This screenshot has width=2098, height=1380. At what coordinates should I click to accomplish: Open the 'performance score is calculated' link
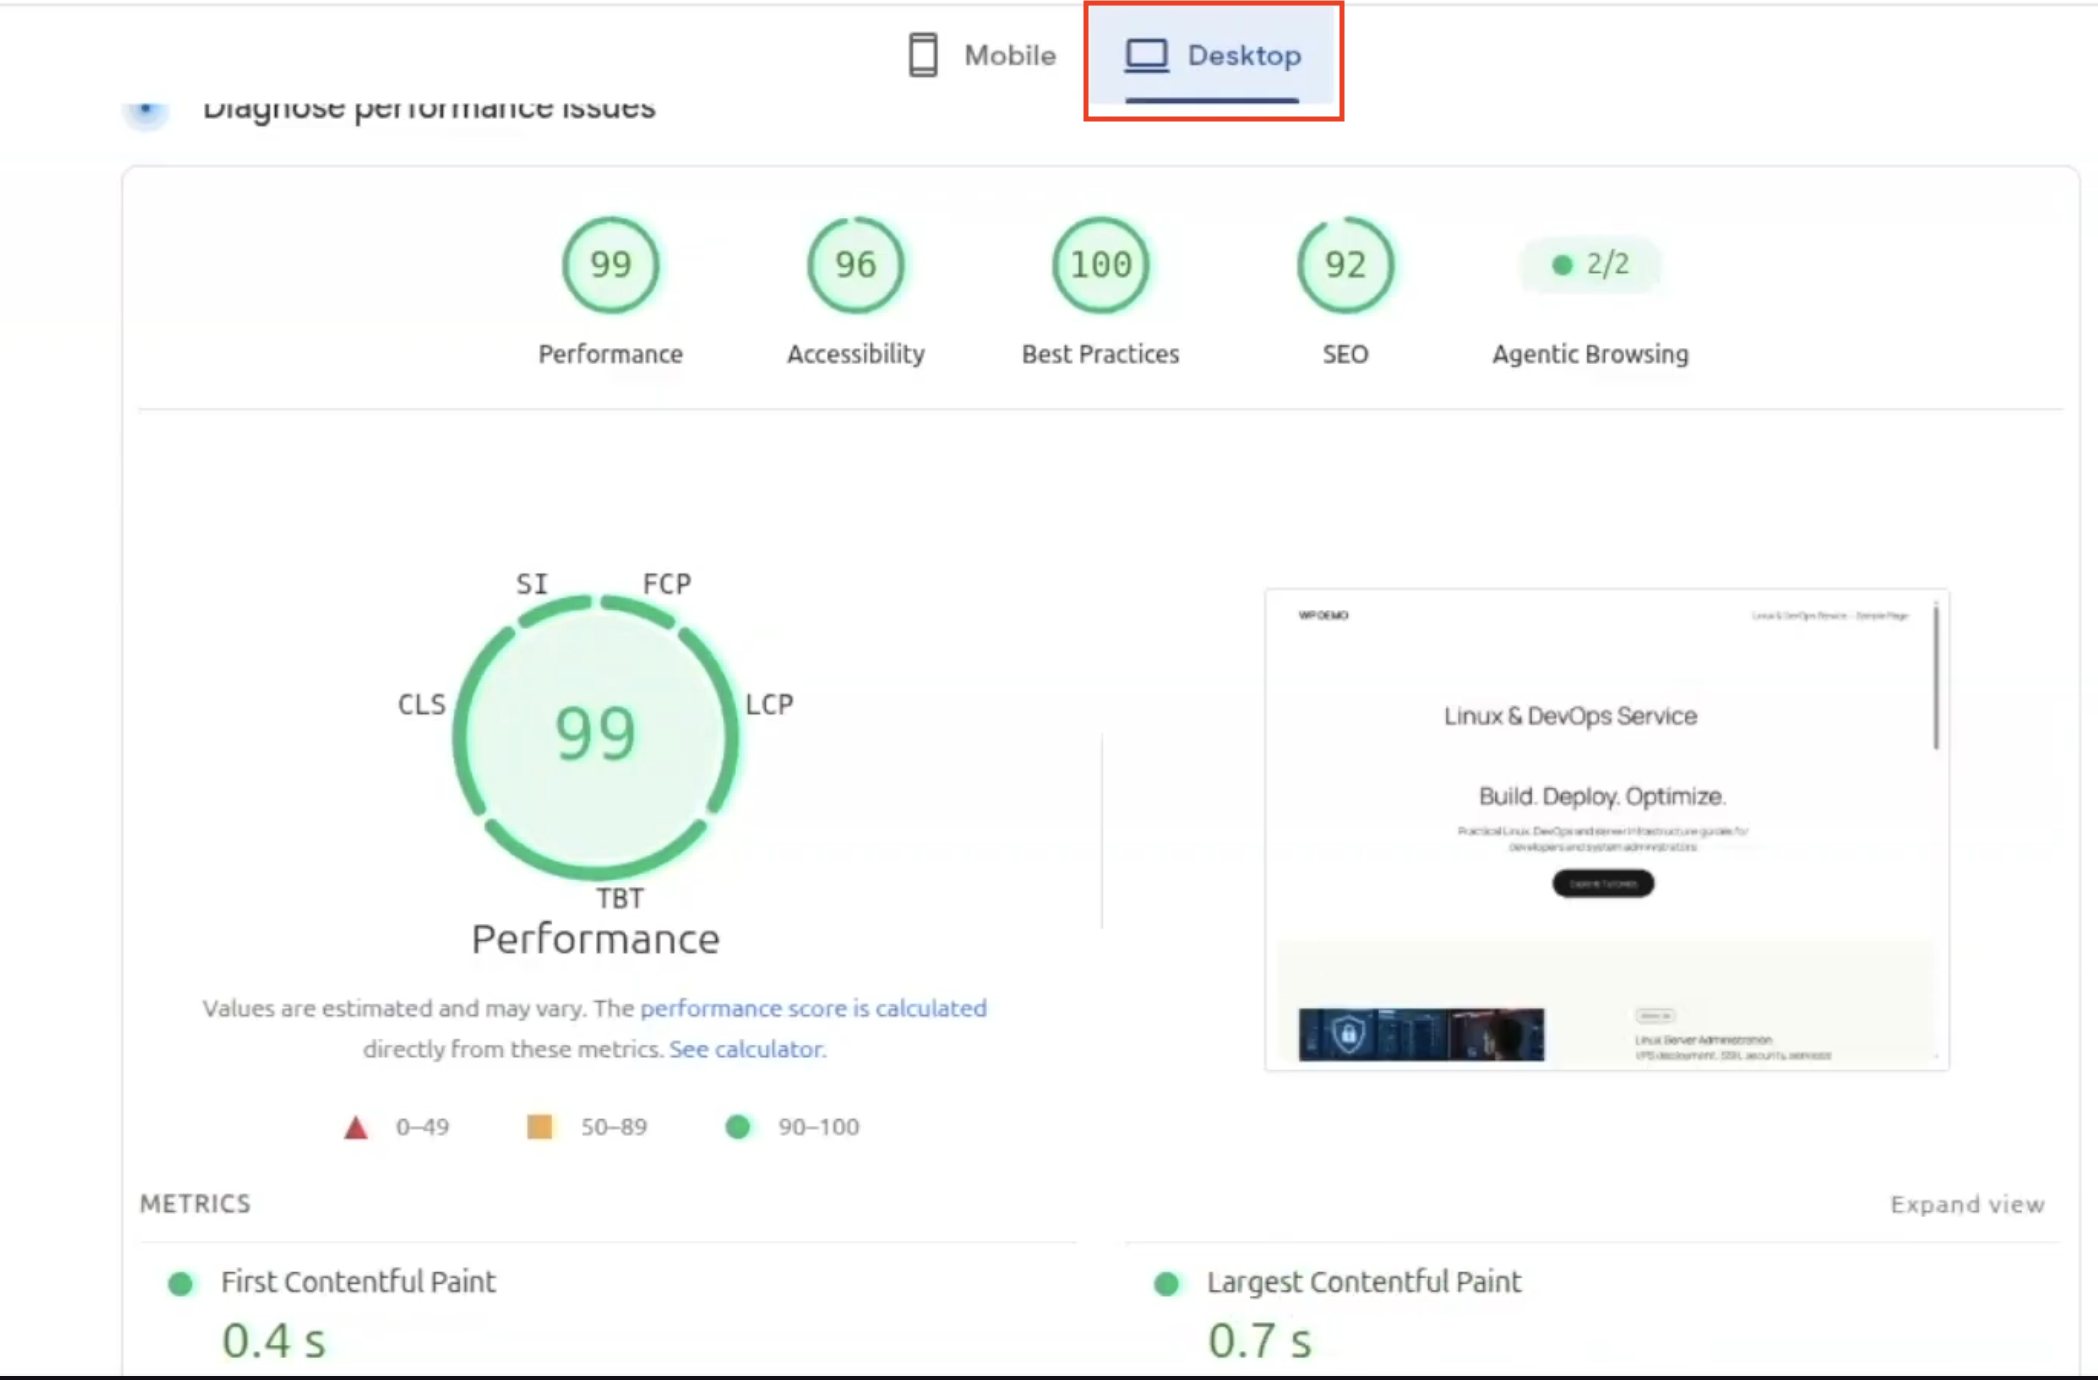tap(813, 1008)
